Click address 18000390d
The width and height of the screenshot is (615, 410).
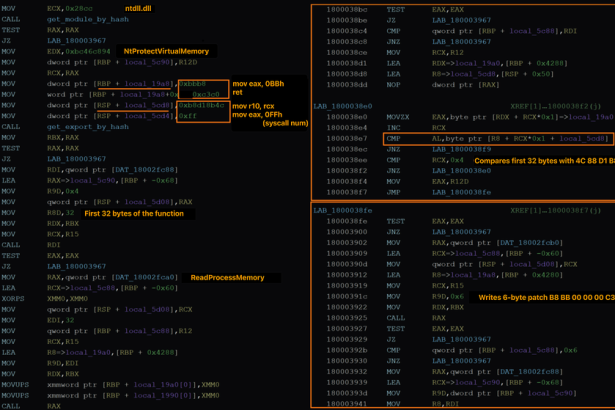[347, 264]
